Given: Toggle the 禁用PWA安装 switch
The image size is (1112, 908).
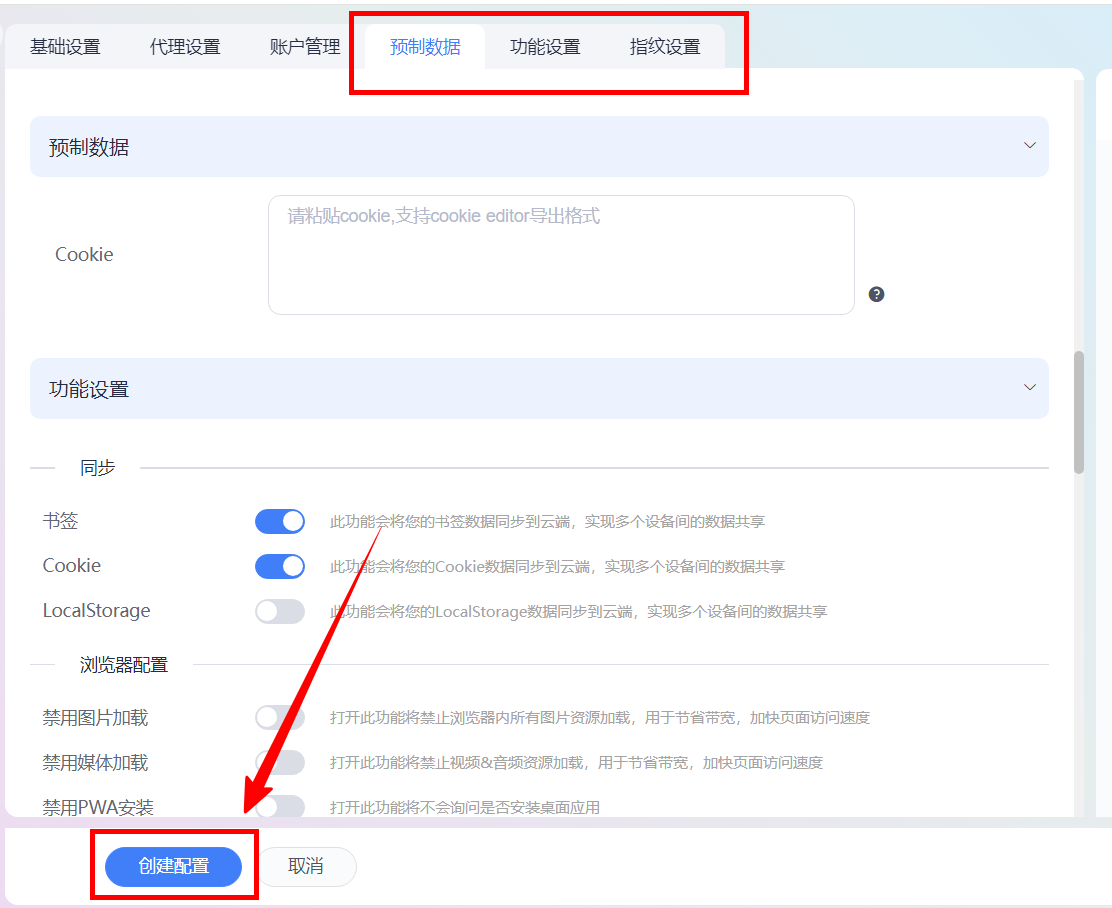Looking at the screenshot, I should pos(280,807).
